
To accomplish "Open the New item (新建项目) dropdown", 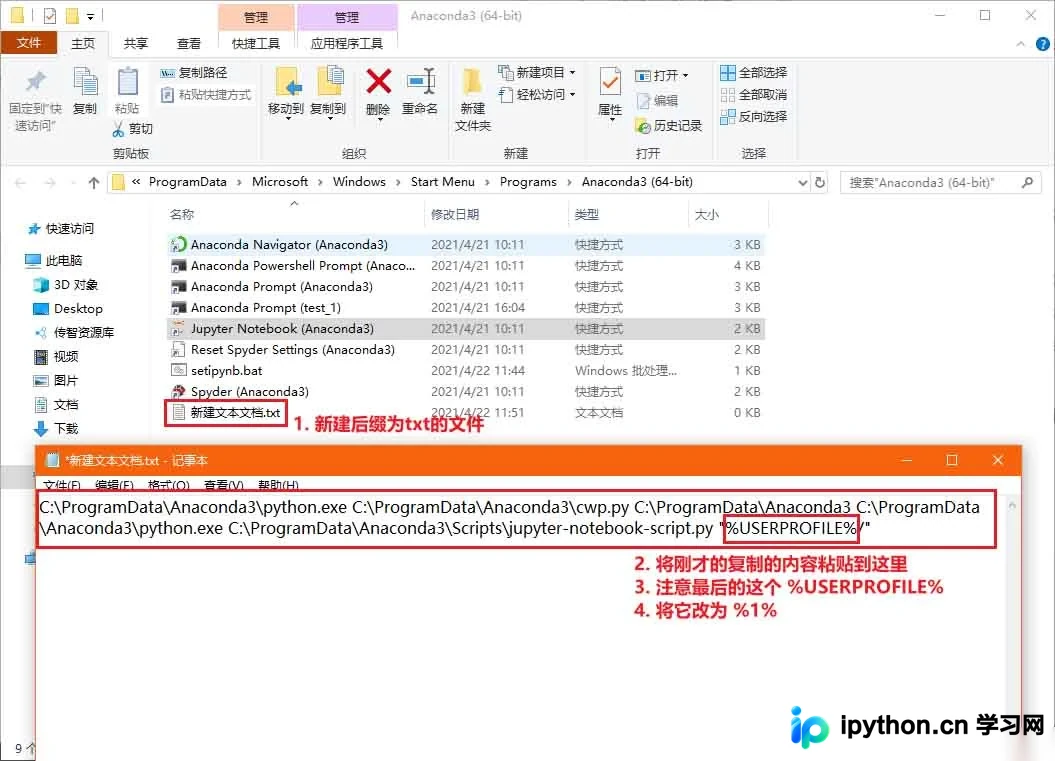I will click(537, 72).
